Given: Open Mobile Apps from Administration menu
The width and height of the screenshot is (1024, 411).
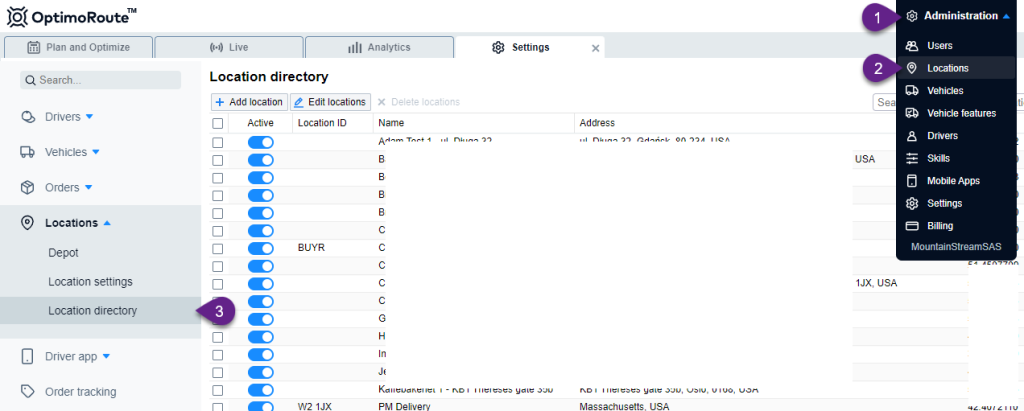Looking at the screenshot, I should [956, 181].
